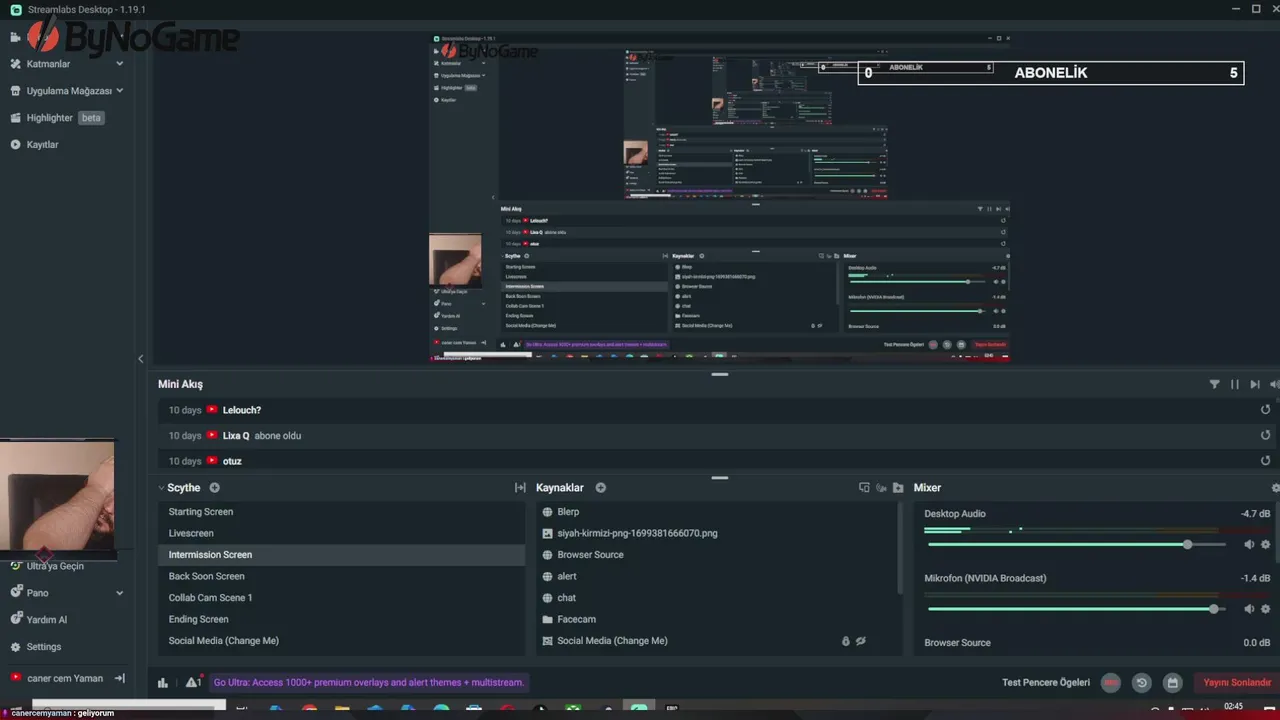Click the Kaynaklar audio-camera icon
1280x720 pixels.
[881, 488]
